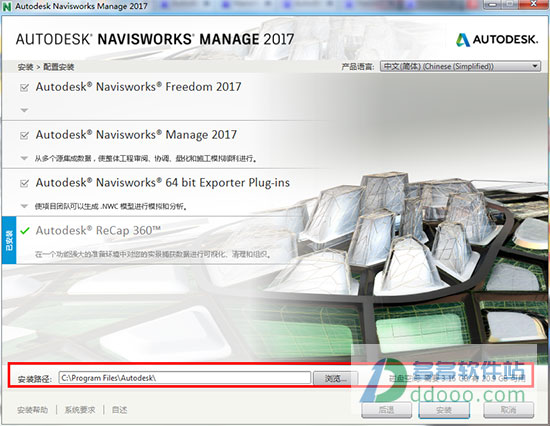Uncheck Autodesk Navisworks Manage 2017 checkbox
Image resolution: width=550 pixels, height=426 pixels.
25,135
